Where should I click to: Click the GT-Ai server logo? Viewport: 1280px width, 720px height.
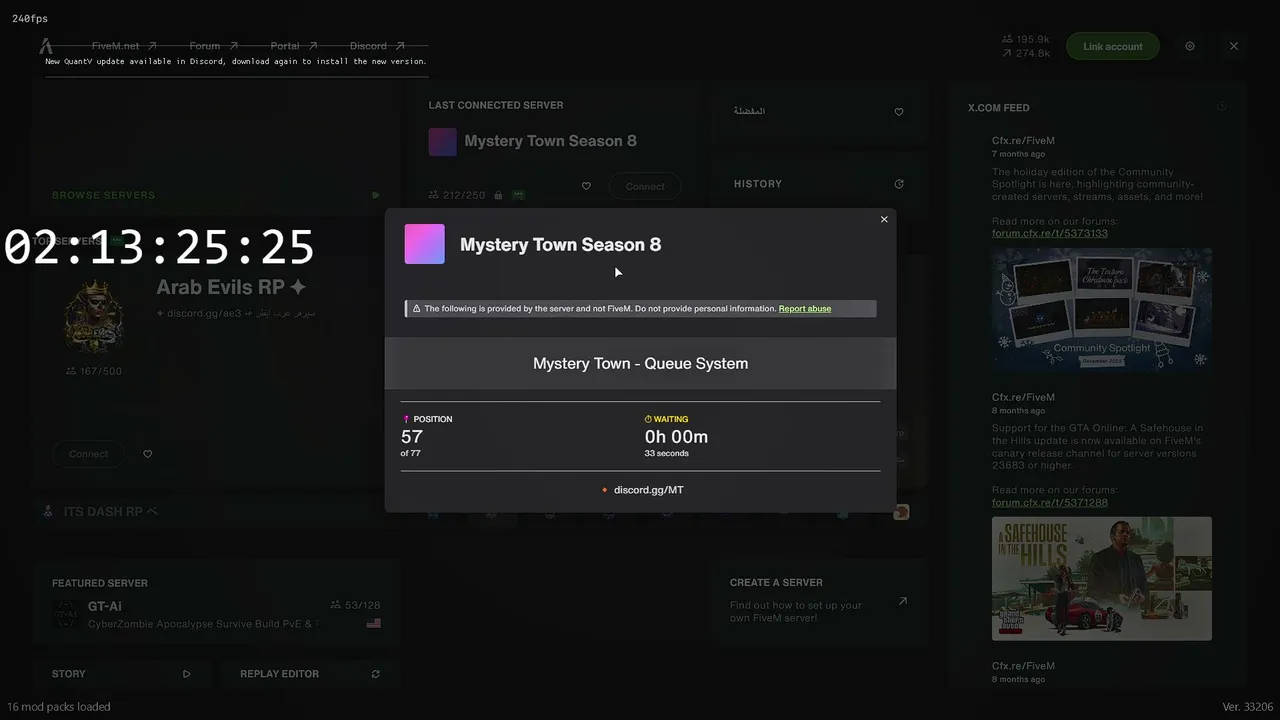point(66,614)
